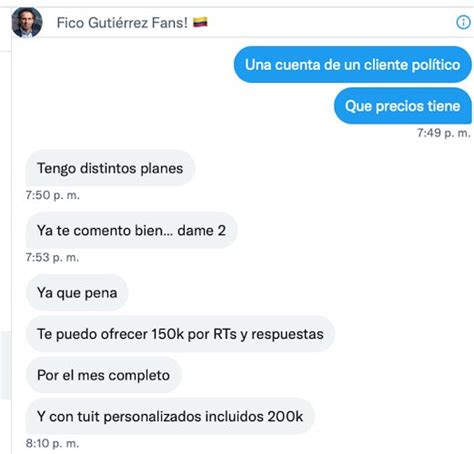Open the conversation info icon

(463, 23)
